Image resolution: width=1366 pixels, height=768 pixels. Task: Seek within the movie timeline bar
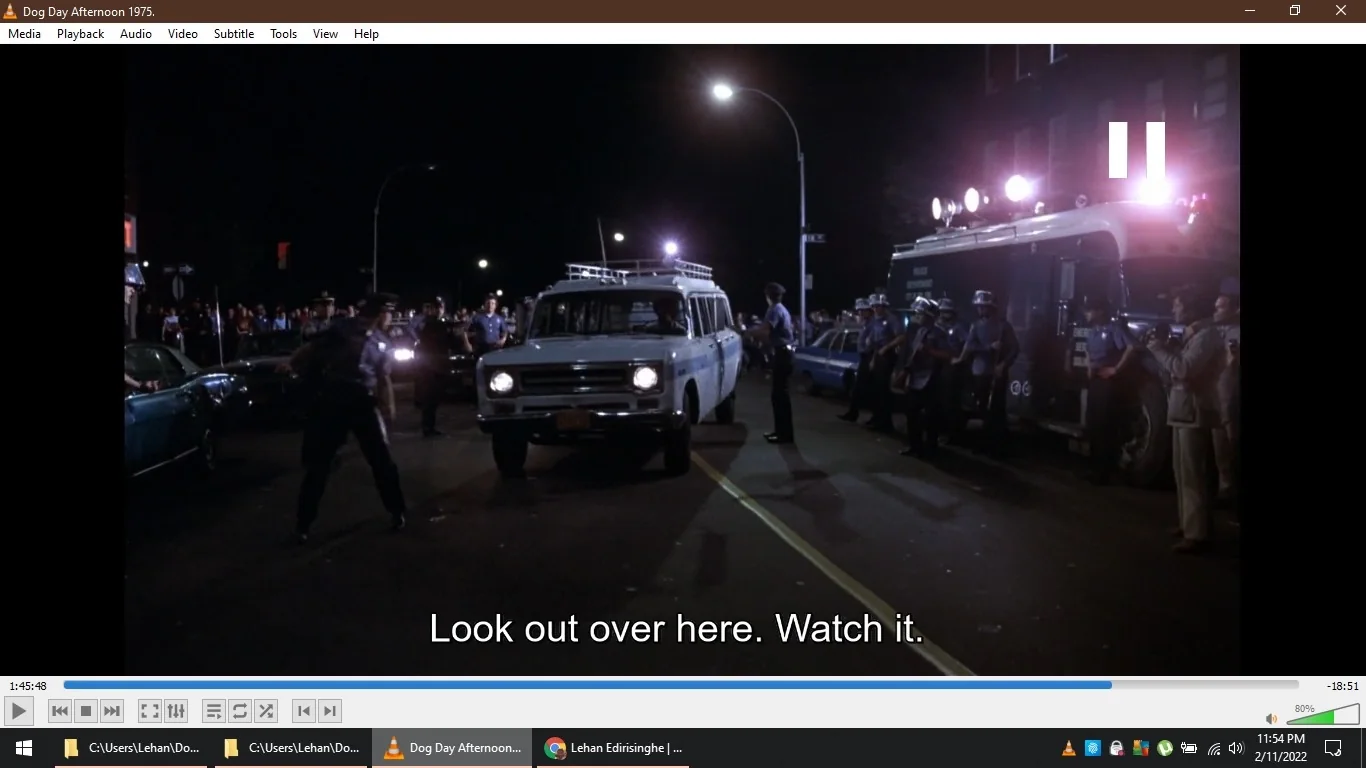coord(681,685)
